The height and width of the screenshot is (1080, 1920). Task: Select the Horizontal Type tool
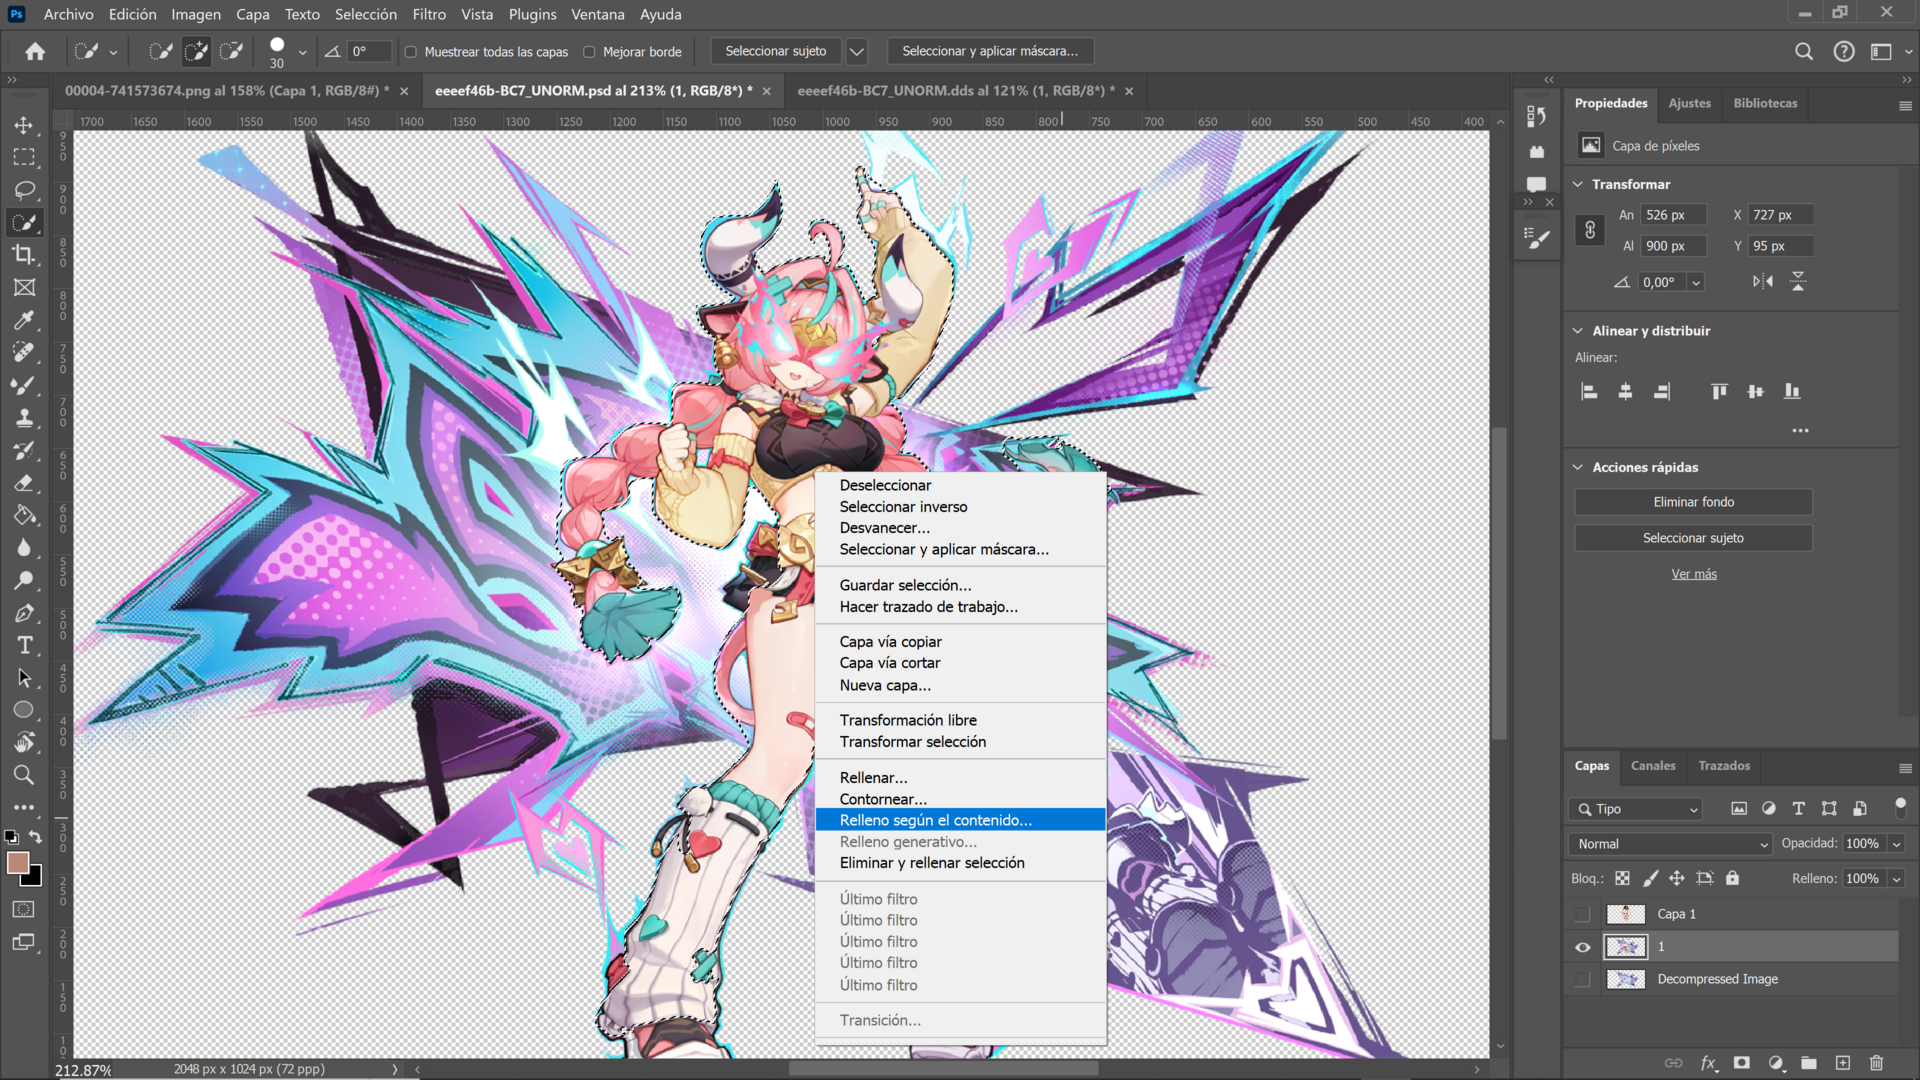pos(24,645)
